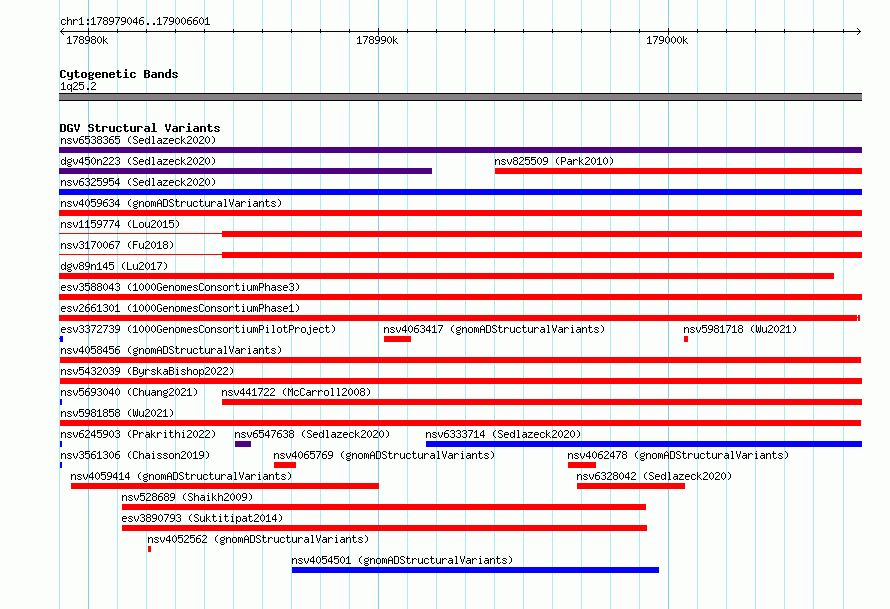
Task: Click the purple dgv450n223 variant bar
Action: click(x=245, y=171)
